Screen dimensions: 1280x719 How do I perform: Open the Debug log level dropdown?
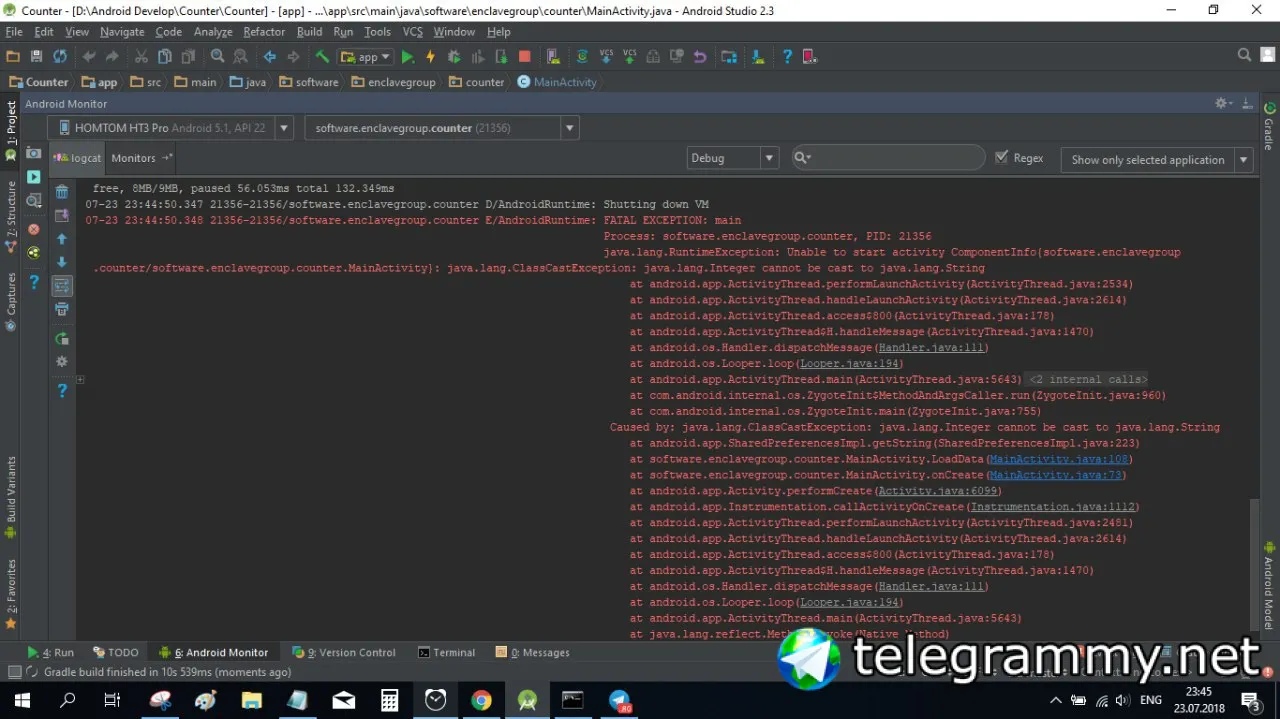coord(733,158)
